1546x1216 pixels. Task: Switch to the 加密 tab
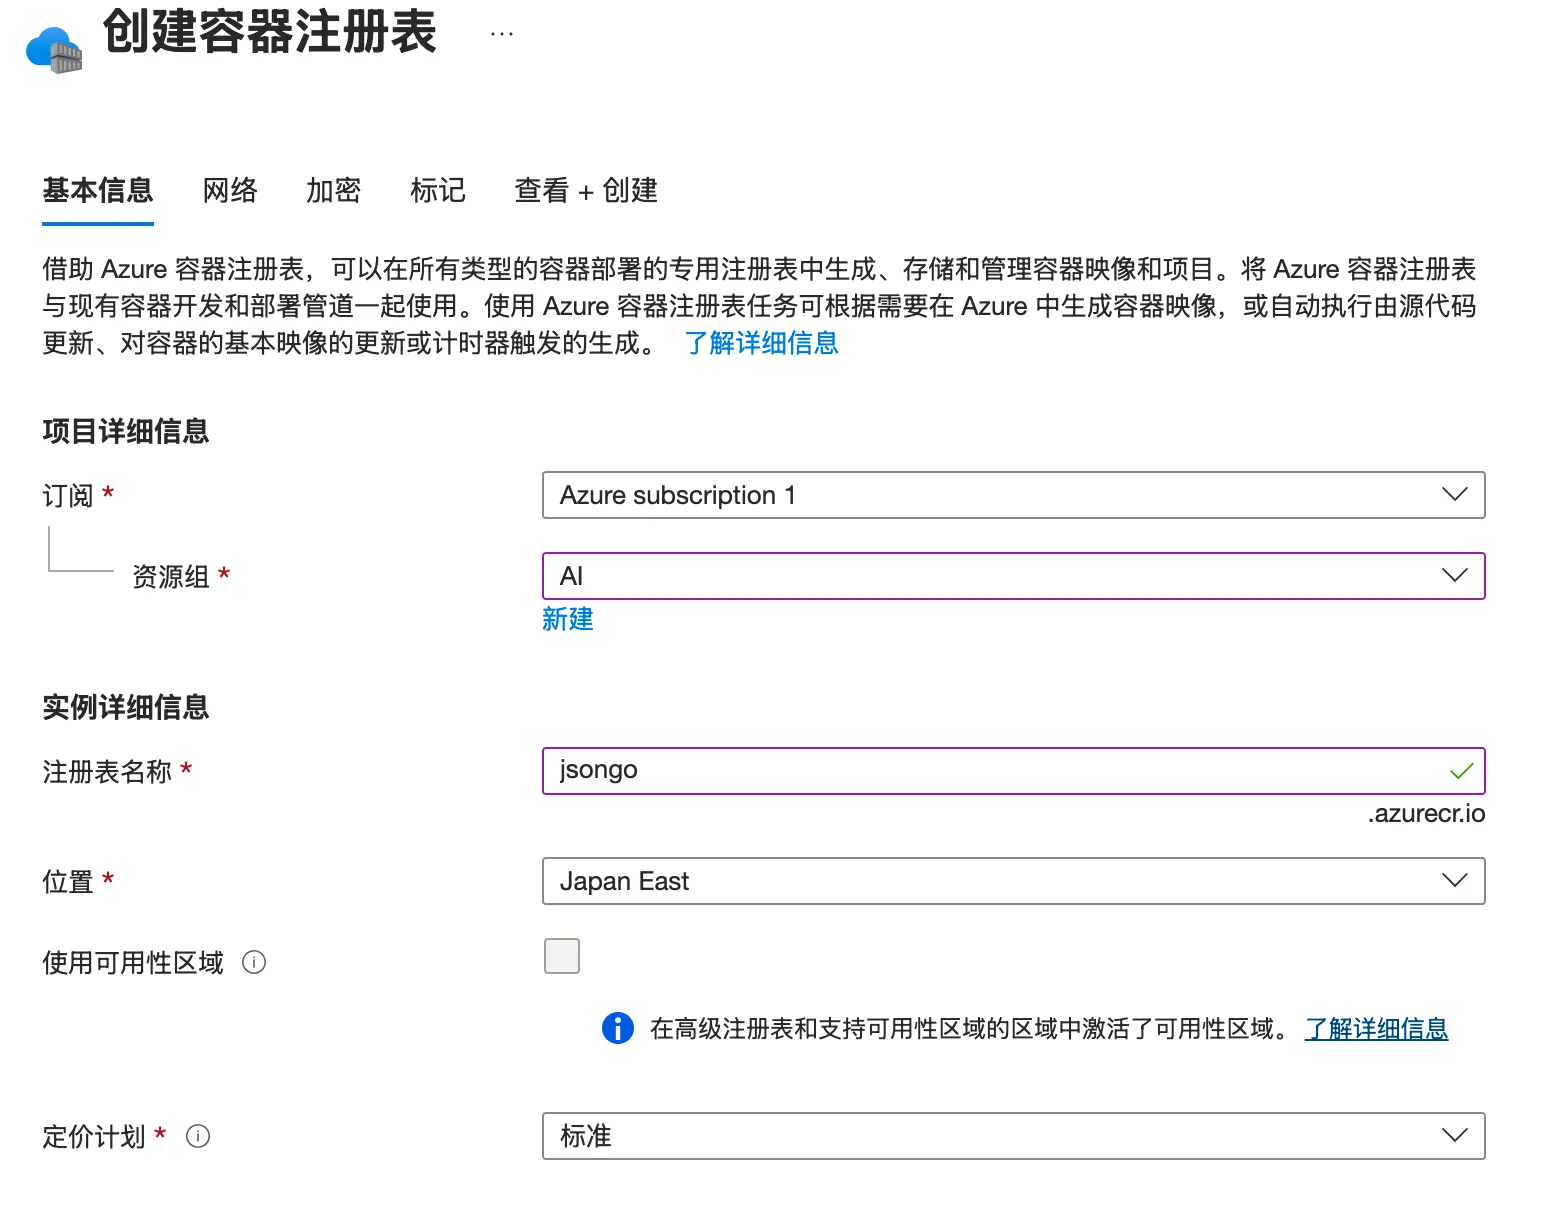[x=333, y=190]
